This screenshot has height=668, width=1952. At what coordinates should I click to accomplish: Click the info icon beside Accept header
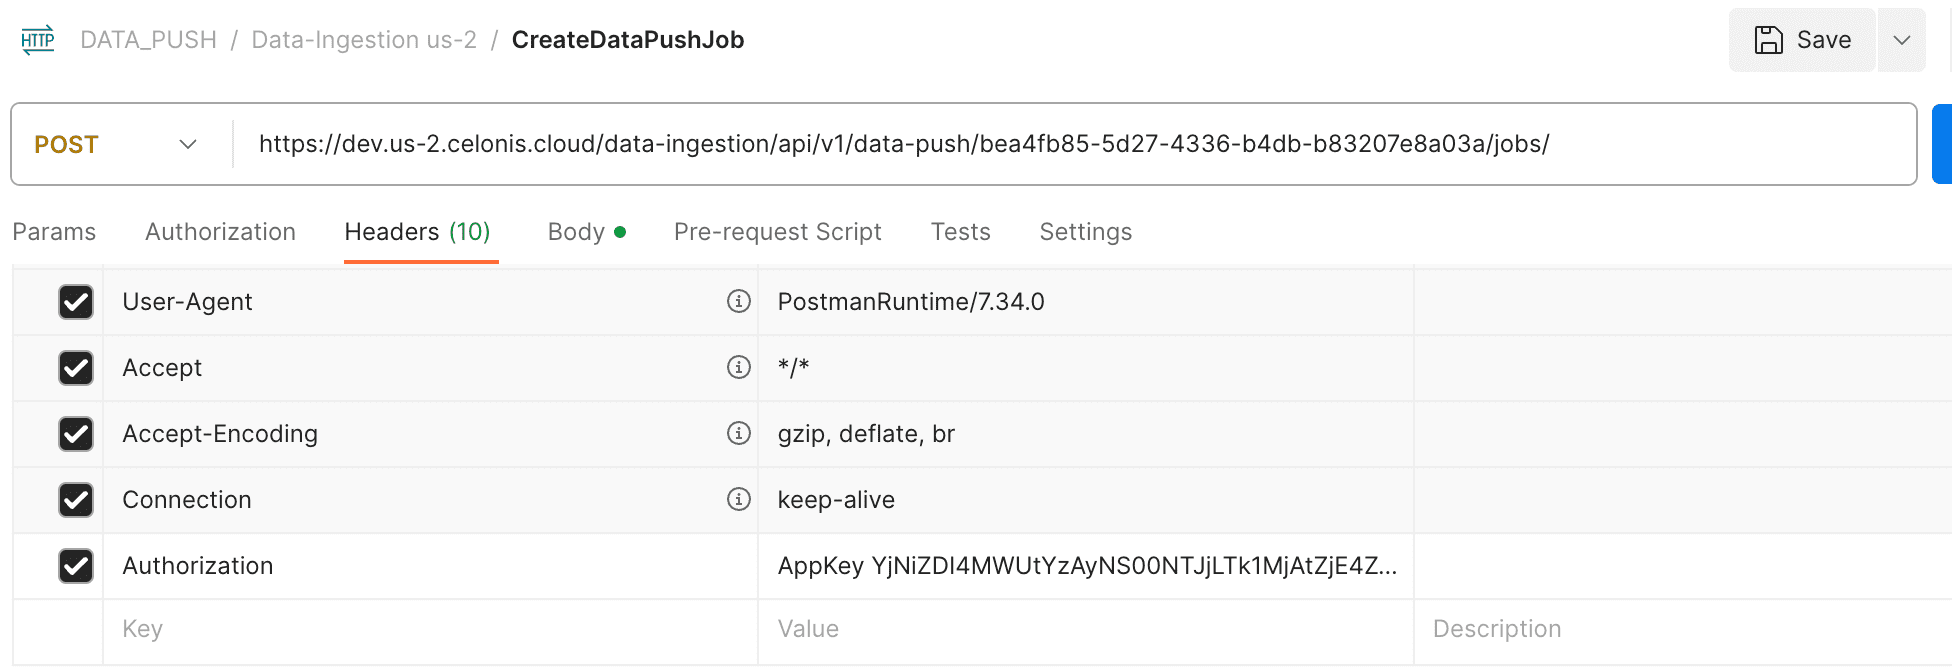739,367
